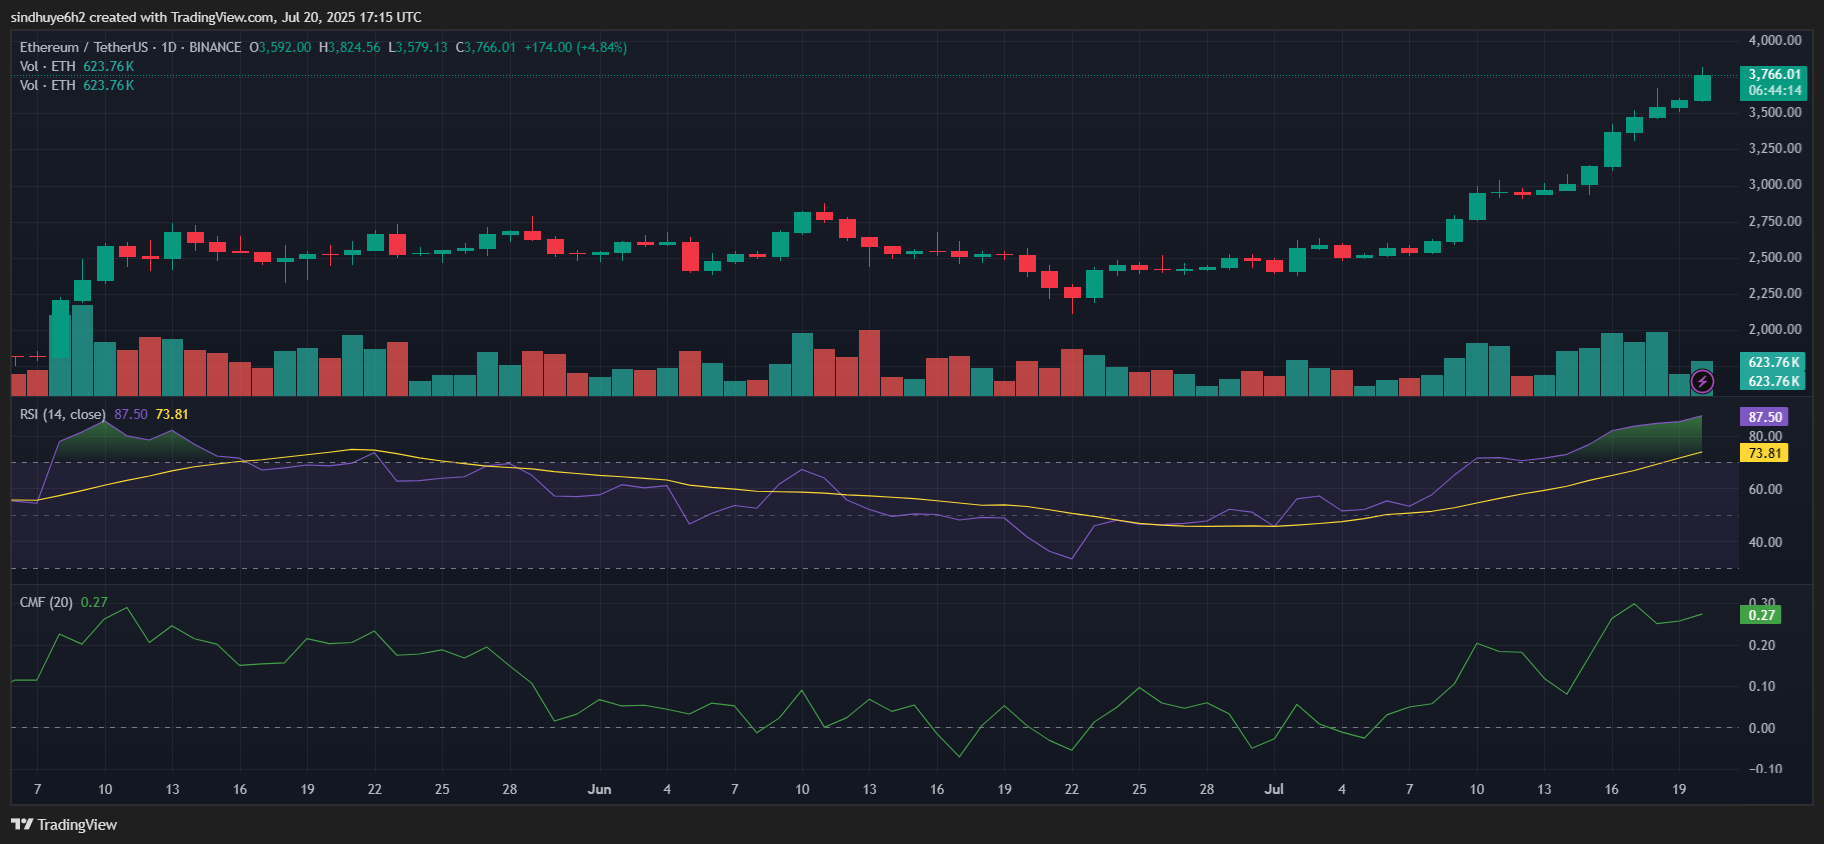The width and height of the screenshot is (1824, 844).
Task: Click the RSI (14, close) legend label
Action: (x=62, y=414)
